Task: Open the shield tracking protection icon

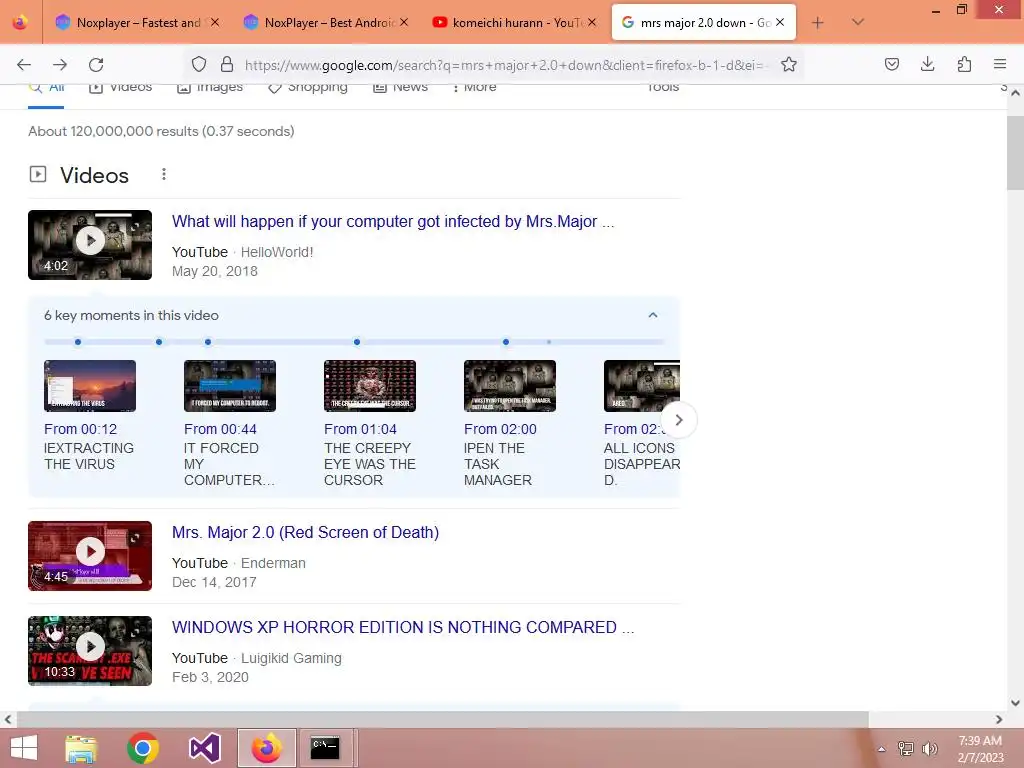Action: coord(199,64)
